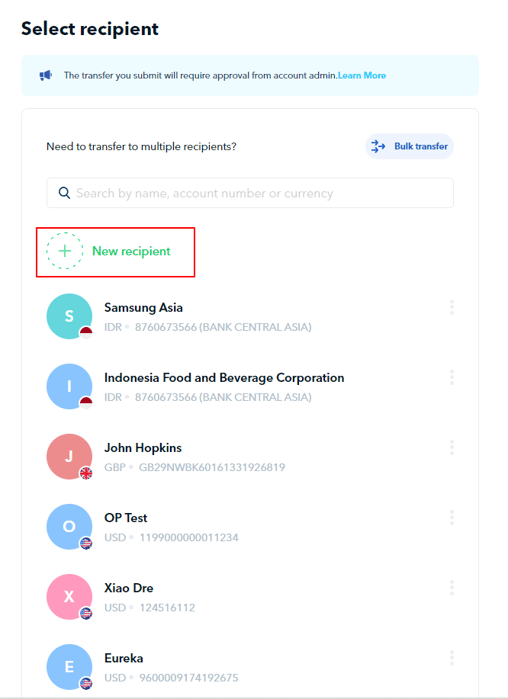Focus the recipient search field
This screenshot has height=699, width=508.
pyautogui.click(x=250, y=193)
